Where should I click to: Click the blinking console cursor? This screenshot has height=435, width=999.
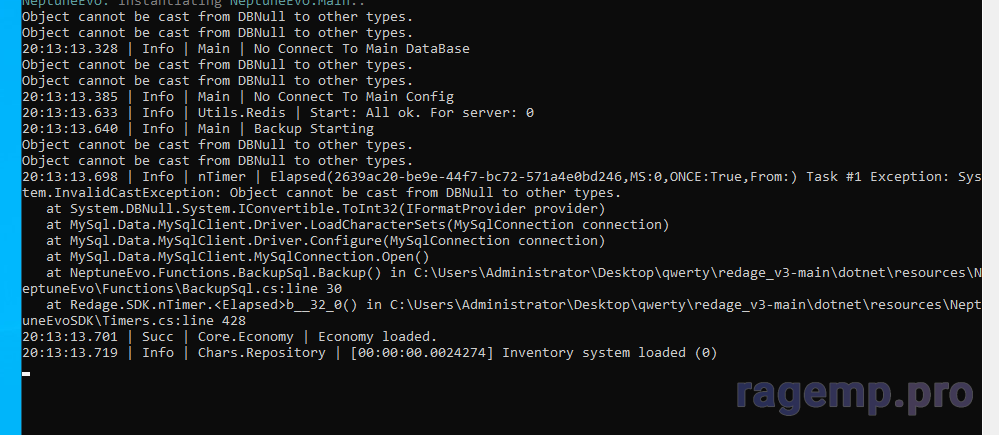[x=26, y=373]
